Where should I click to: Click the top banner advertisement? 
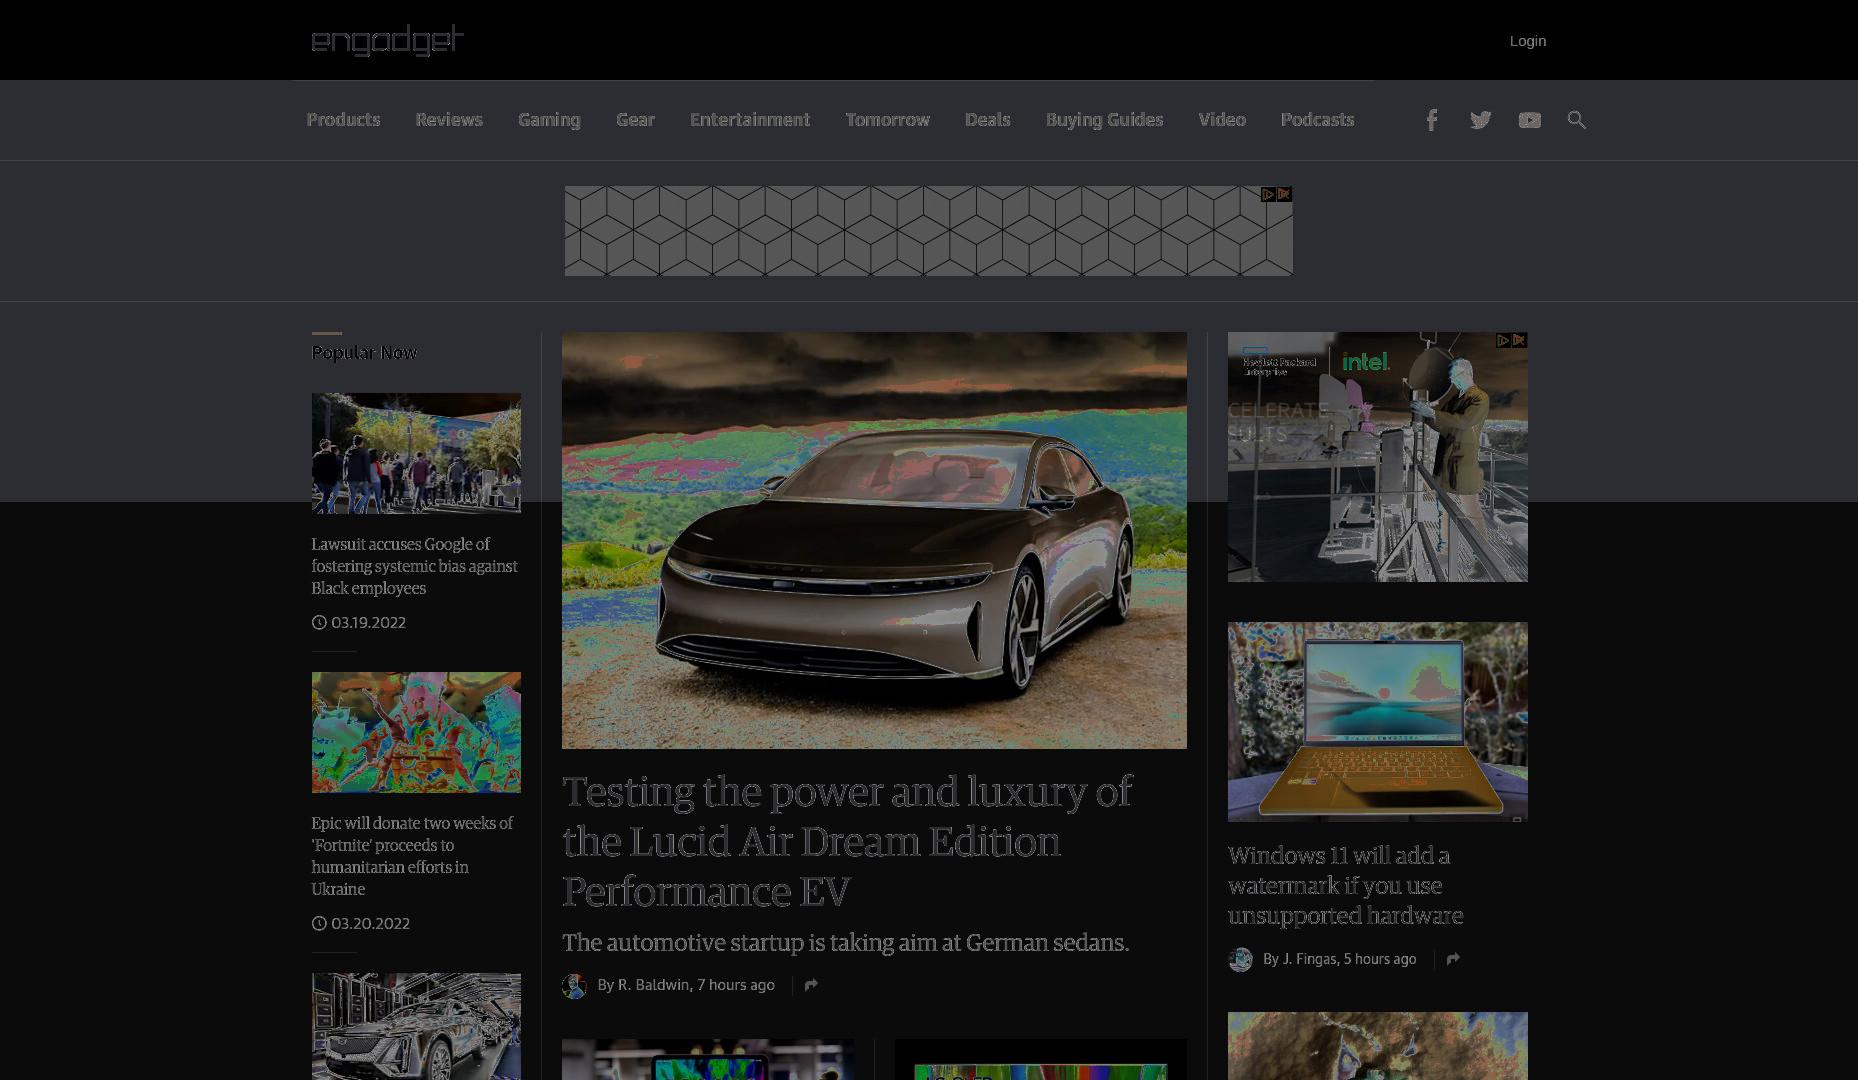pyautogui.click(x=928, y=231)
